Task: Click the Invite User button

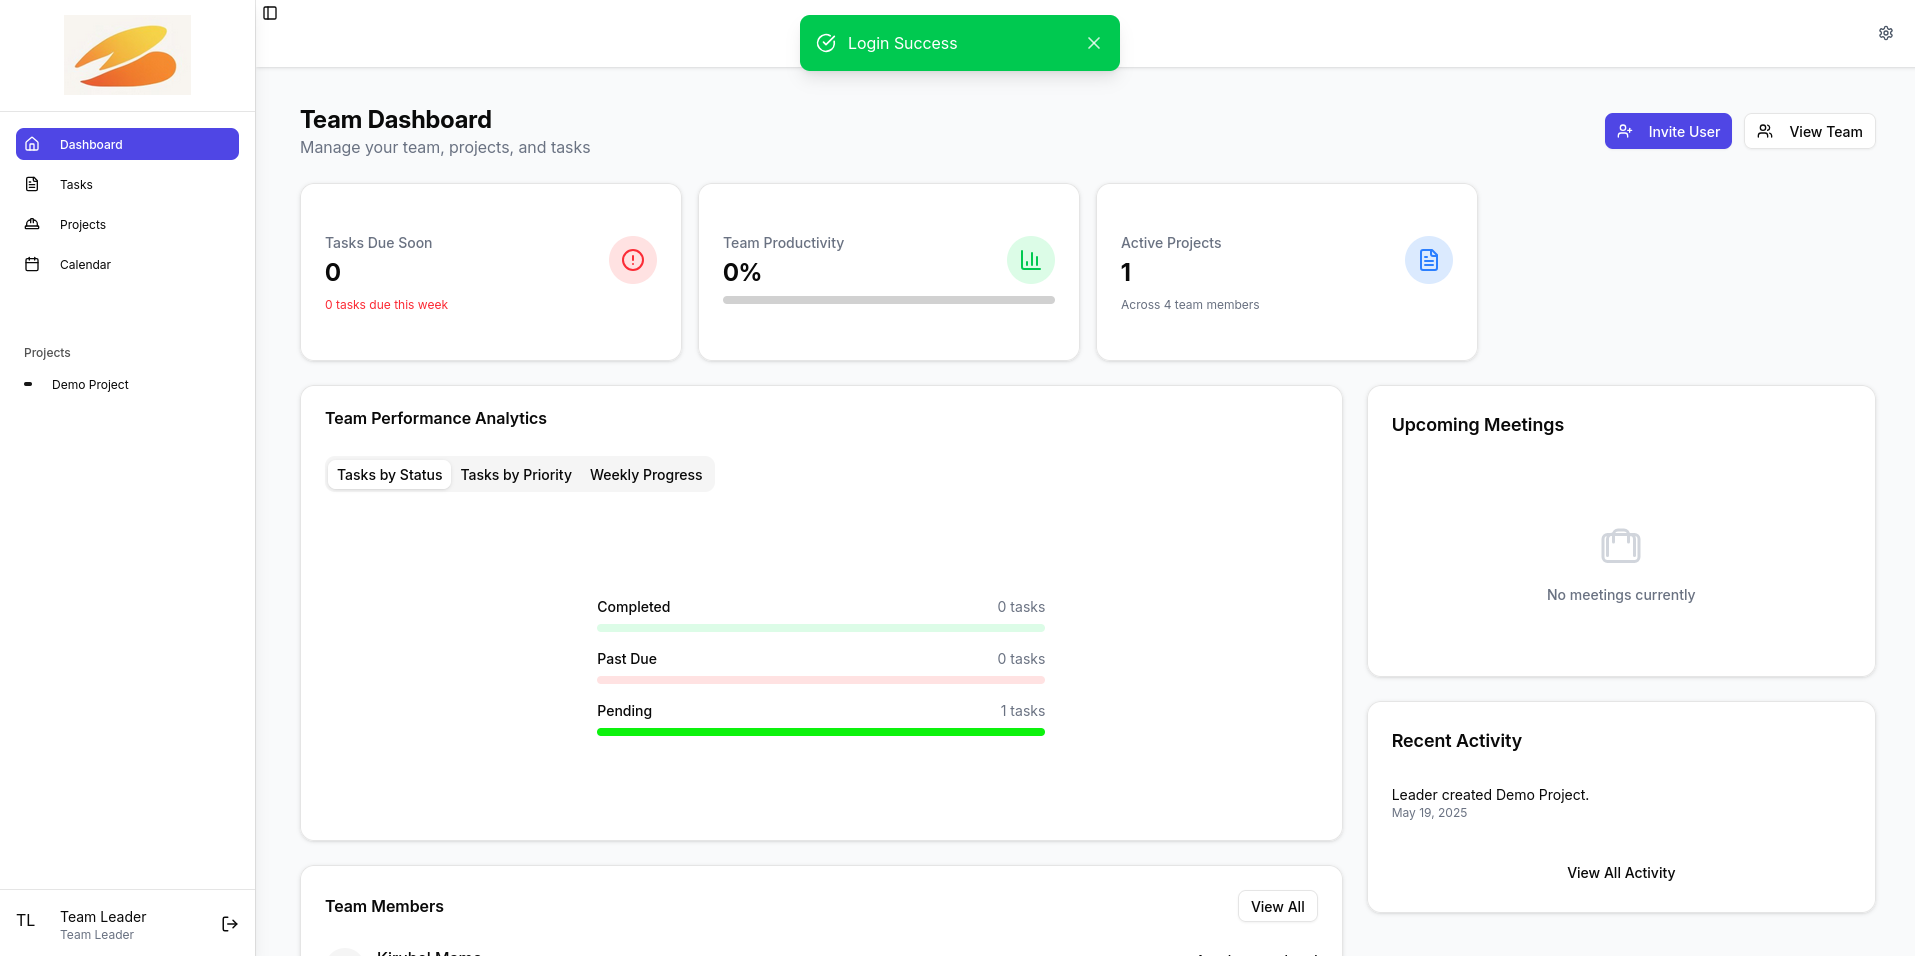Action: tap(1667, 131)
